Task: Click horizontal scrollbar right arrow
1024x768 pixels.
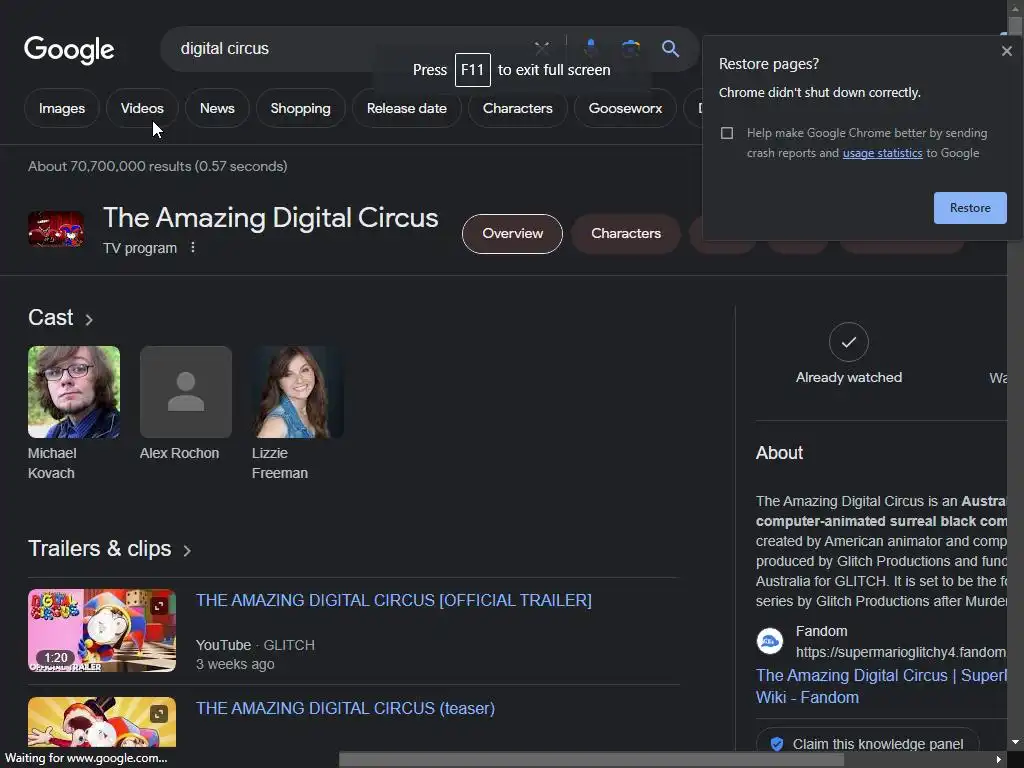Action: (998, 760)
